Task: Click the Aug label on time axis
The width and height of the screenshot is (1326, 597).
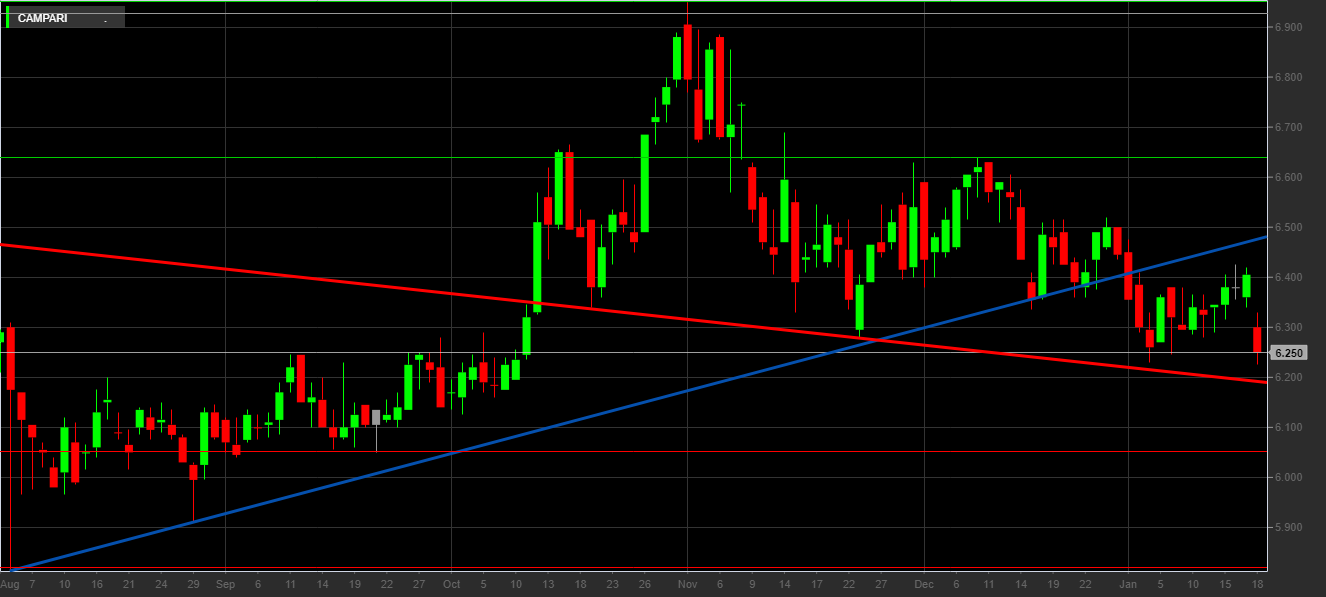Action: point(10,584)
